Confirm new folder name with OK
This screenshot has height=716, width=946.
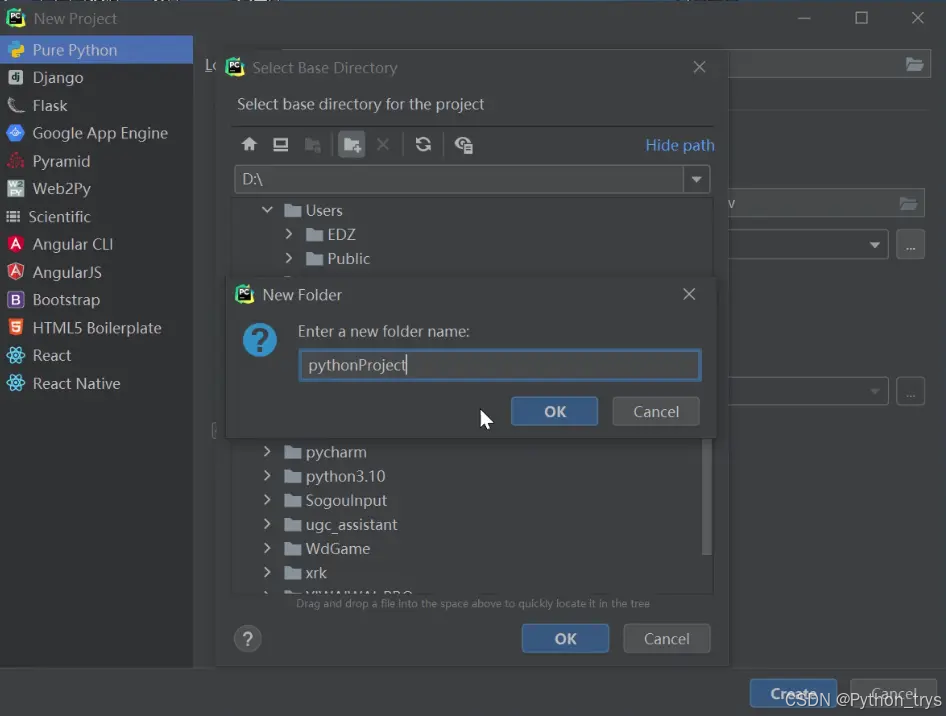[x=554, y=411]
